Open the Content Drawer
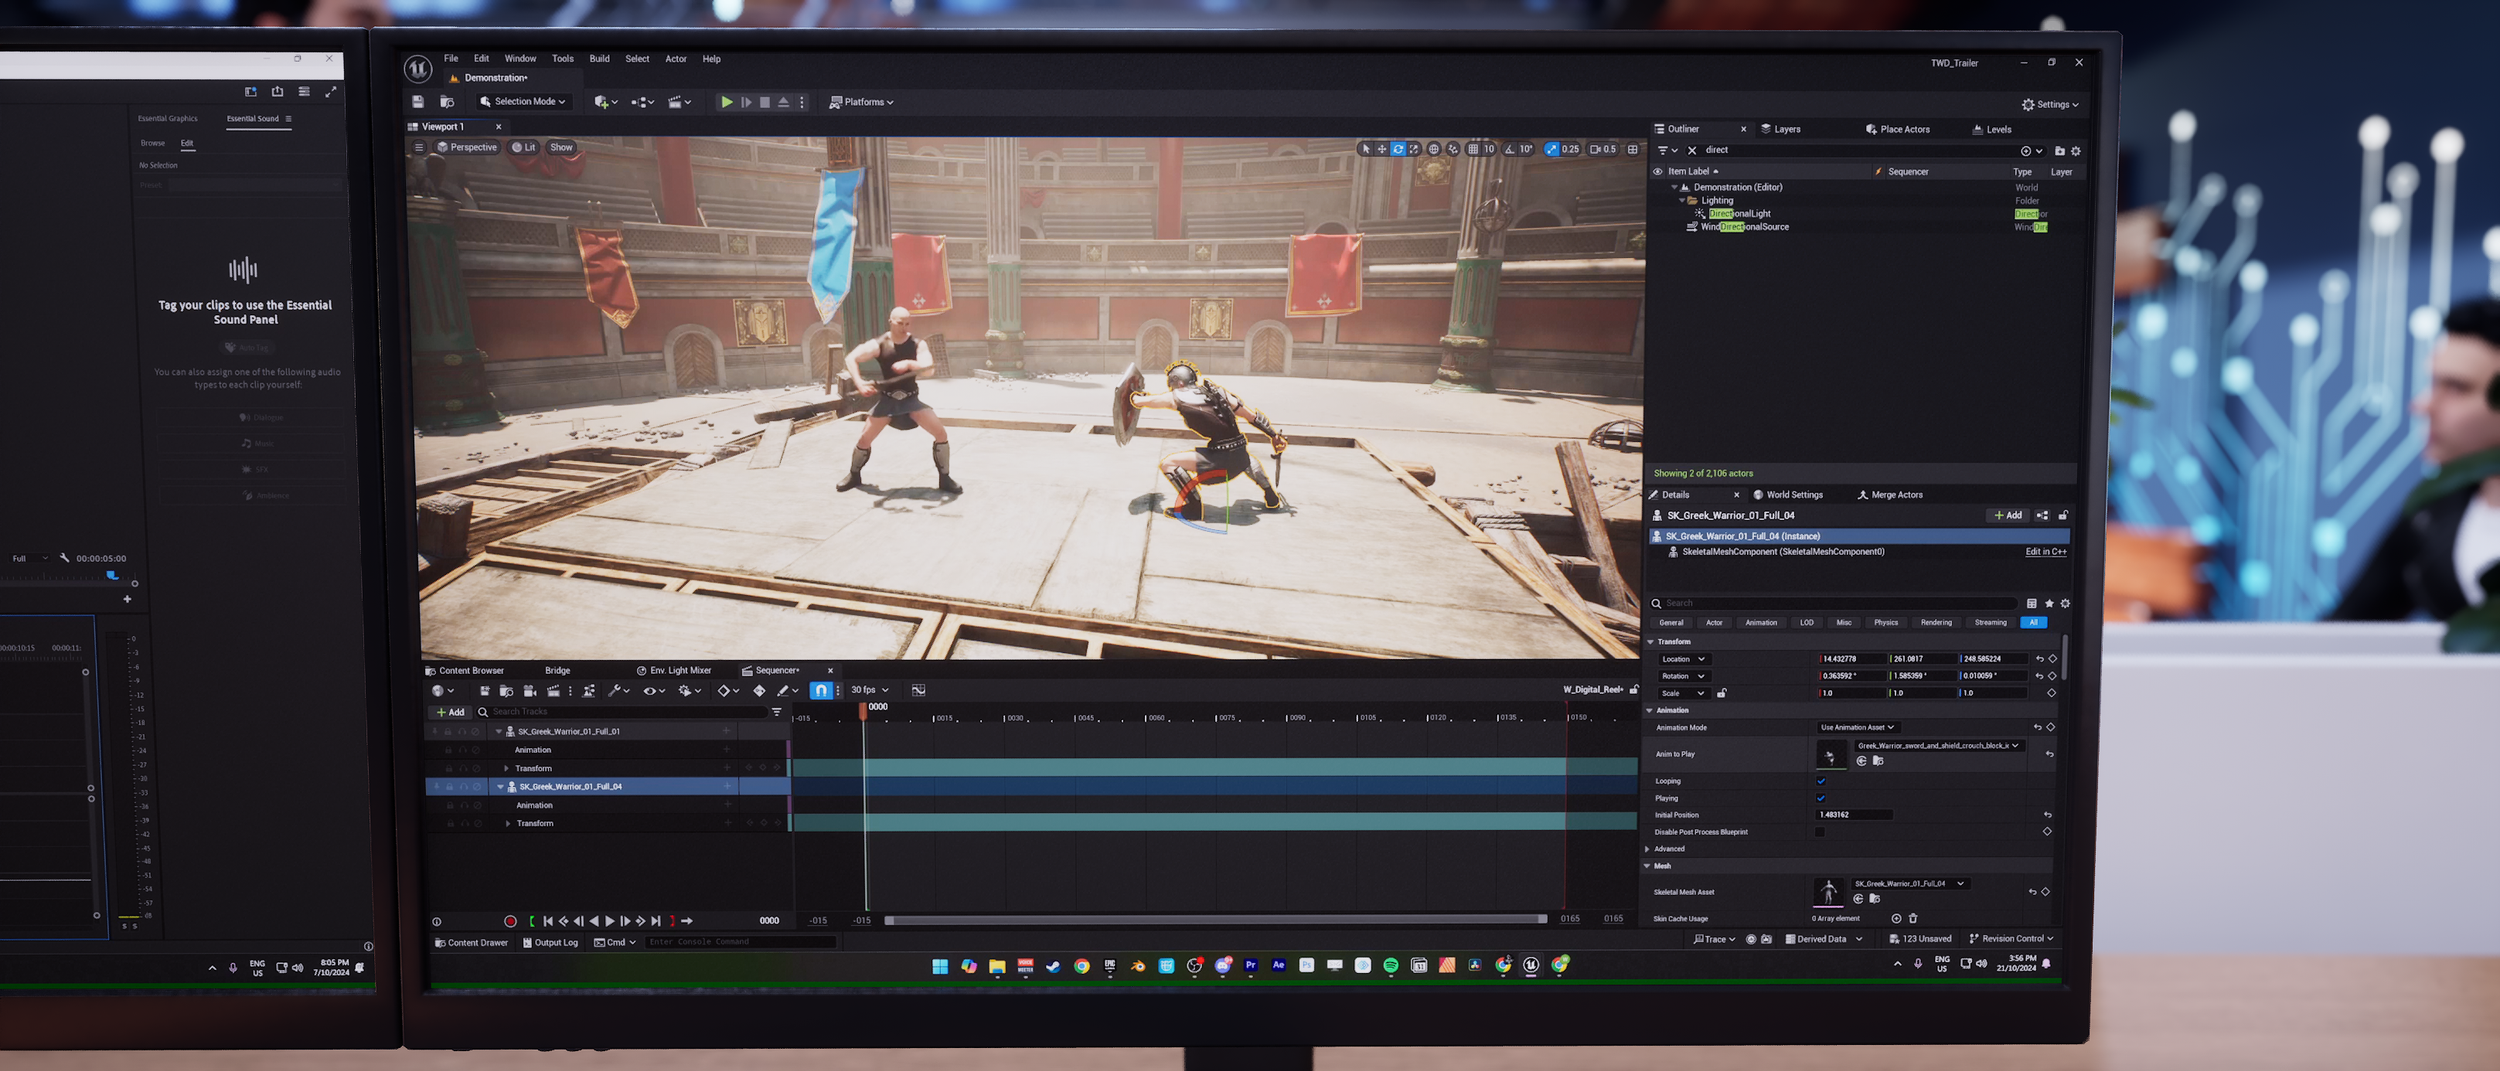2500x1071 pixels. pyautogui.click(x=471, y=942)
